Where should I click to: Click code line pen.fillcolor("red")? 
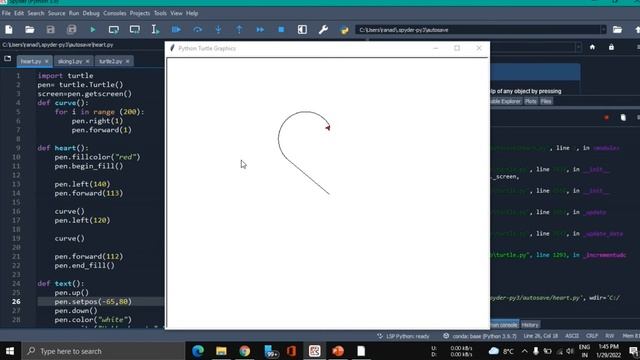[97, 157]
